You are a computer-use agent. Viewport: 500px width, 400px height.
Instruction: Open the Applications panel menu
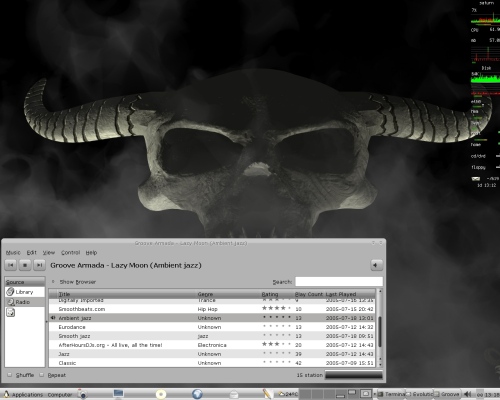tap(24, 395)
